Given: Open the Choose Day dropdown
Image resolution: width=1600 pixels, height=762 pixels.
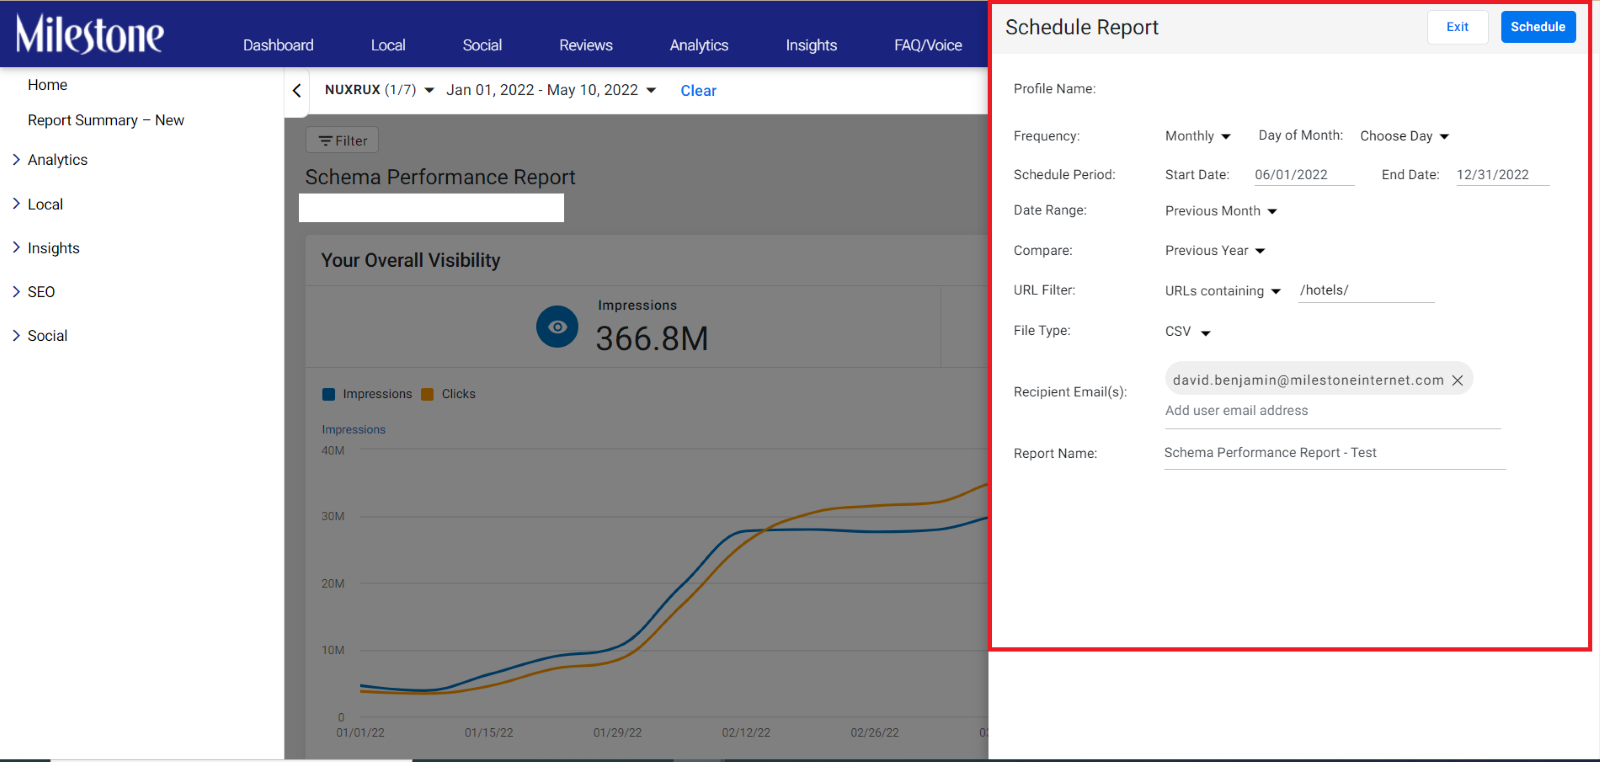Looking at the screenshot, I should click(x=1404, y=136).
